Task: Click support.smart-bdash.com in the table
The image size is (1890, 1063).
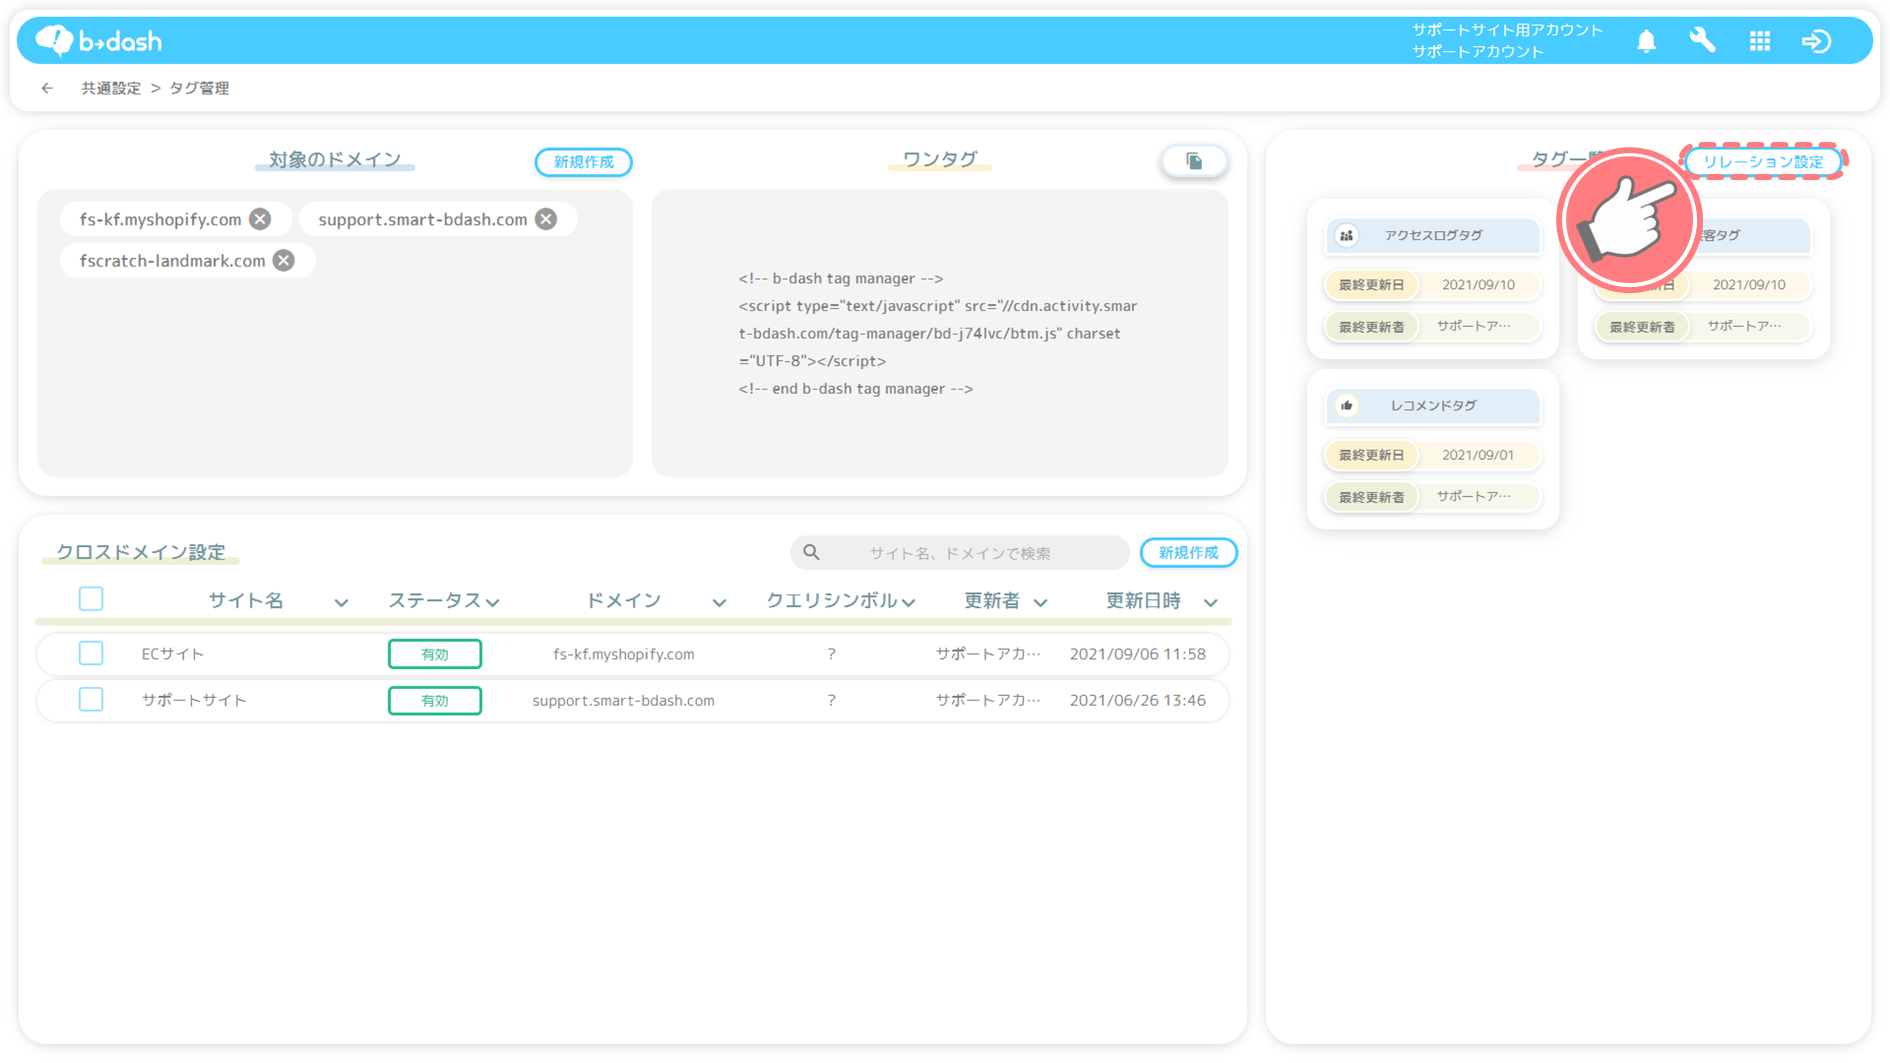Action: [624, 700]
